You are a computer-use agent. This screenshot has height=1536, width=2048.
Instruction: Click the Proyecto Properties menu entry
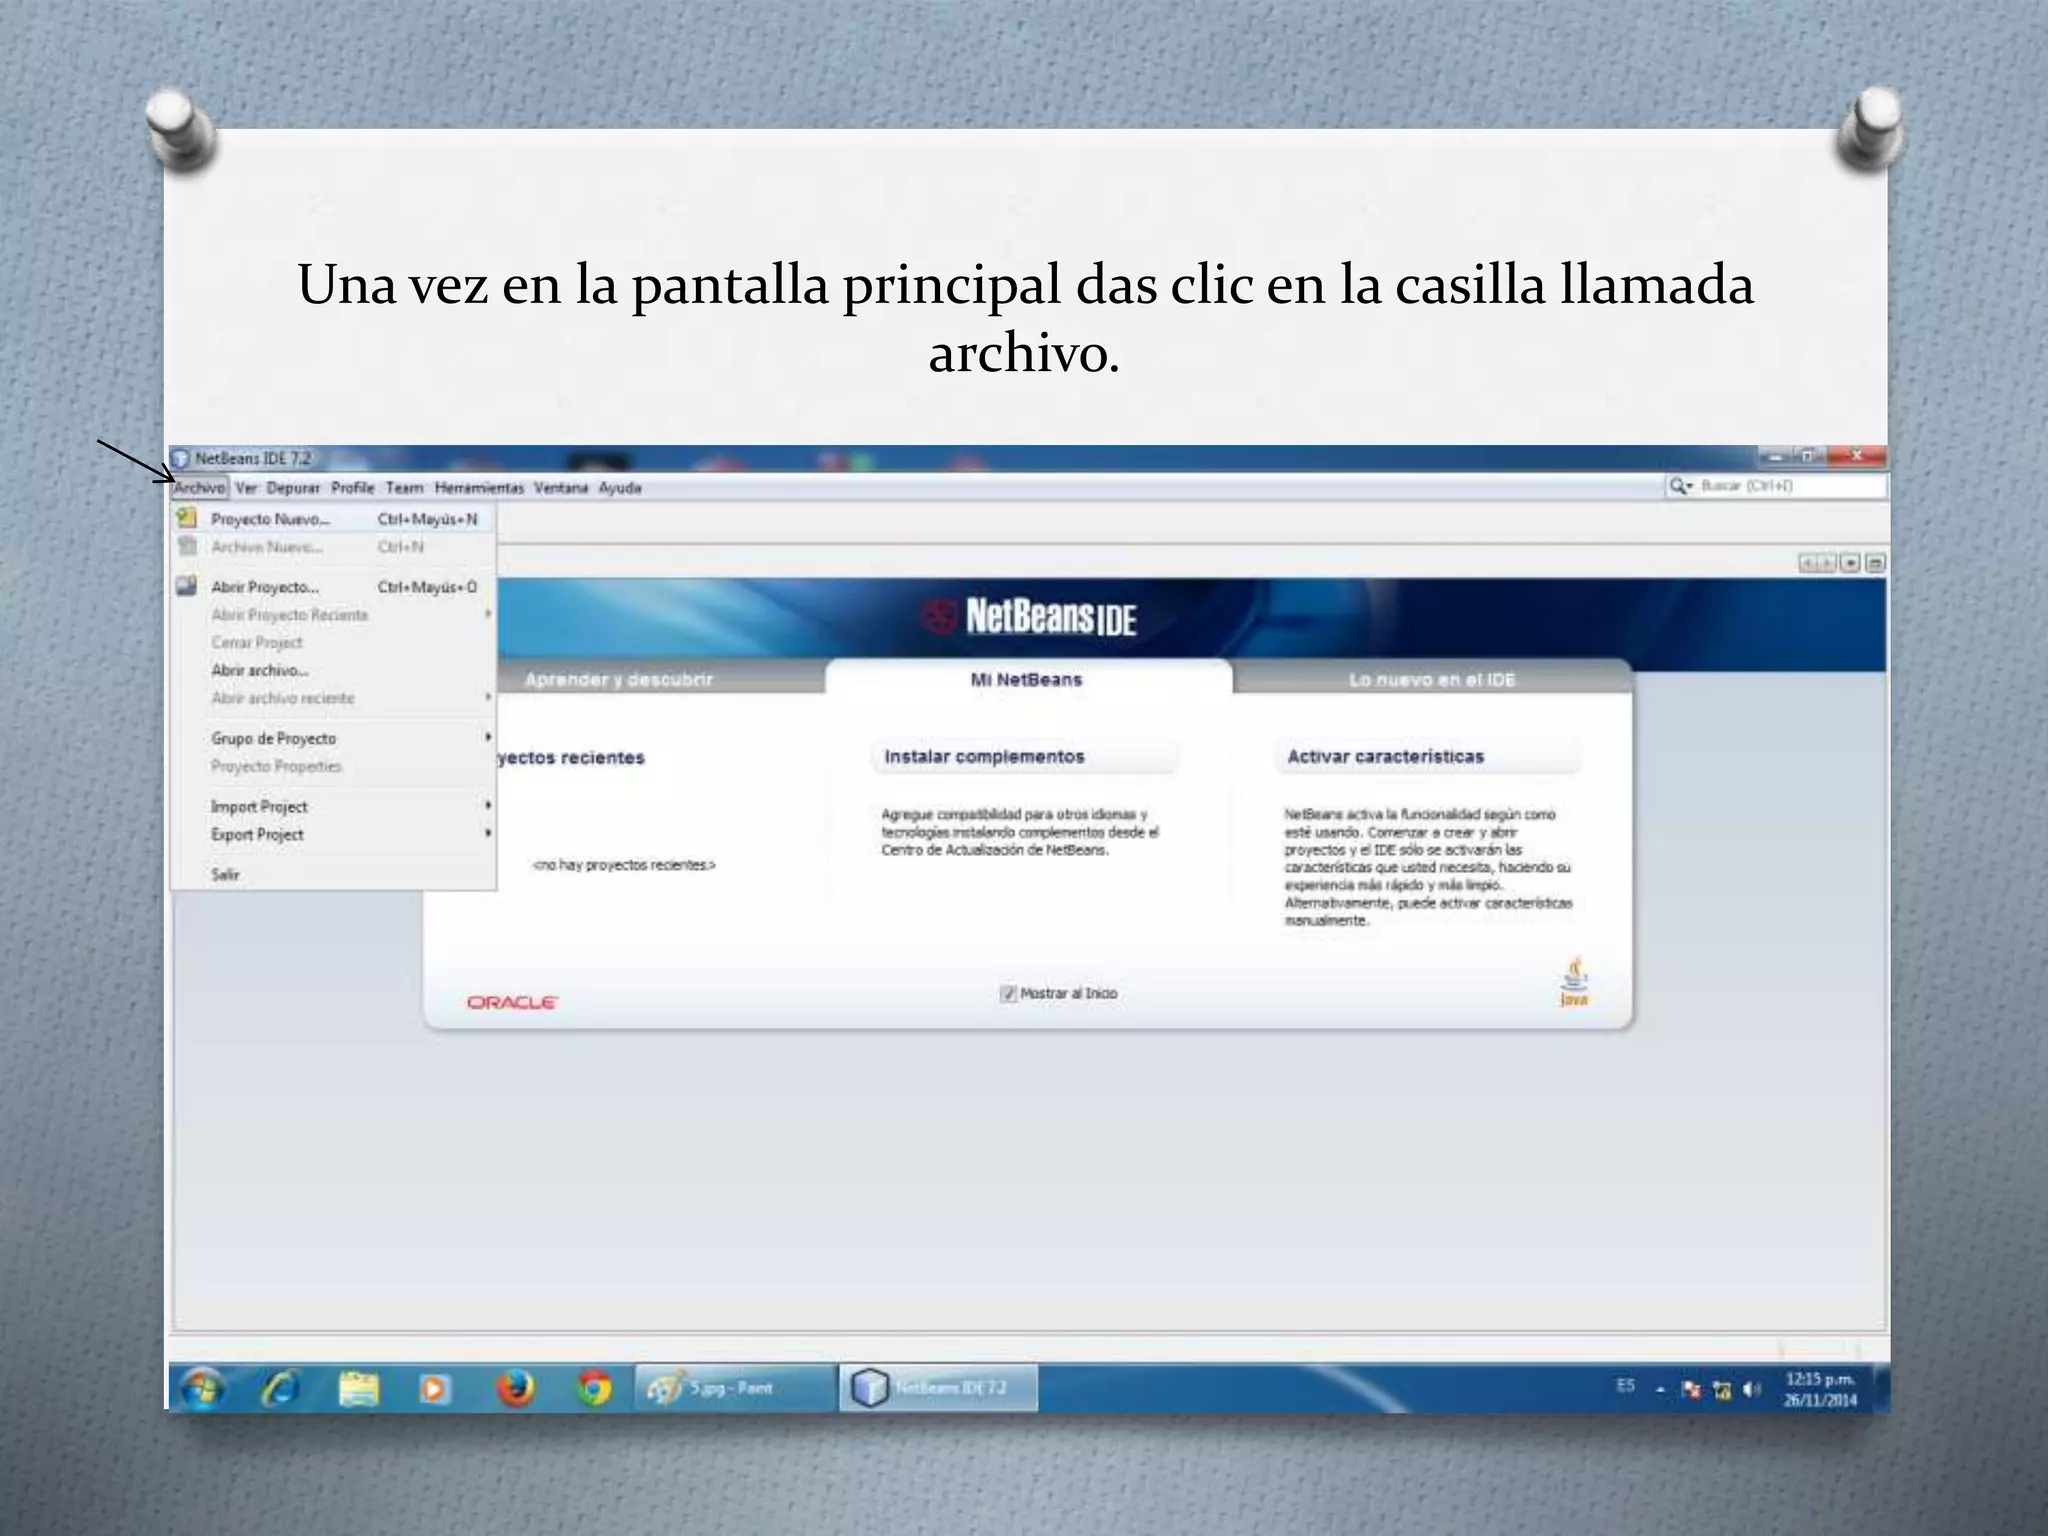tap(334, 766)
